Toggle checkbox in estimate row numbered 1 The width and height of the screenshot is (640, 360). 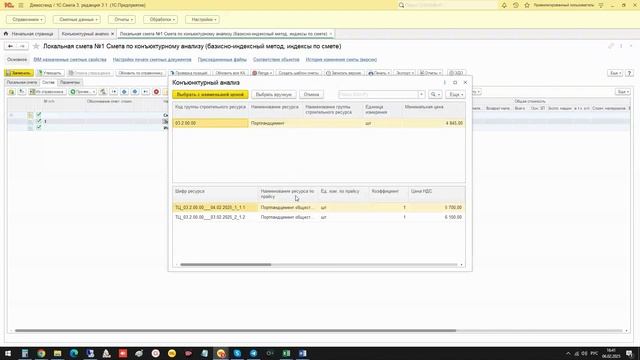click(x=39, y=121)
